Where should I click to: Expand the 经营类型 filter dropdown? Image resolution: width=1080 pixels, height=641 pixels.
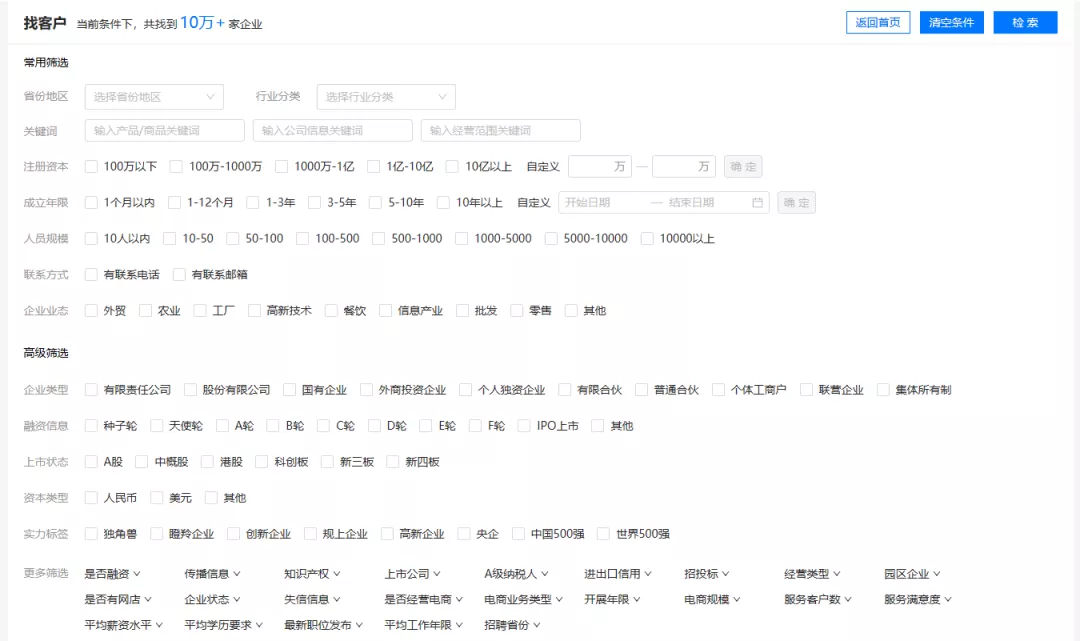[812, 574]
